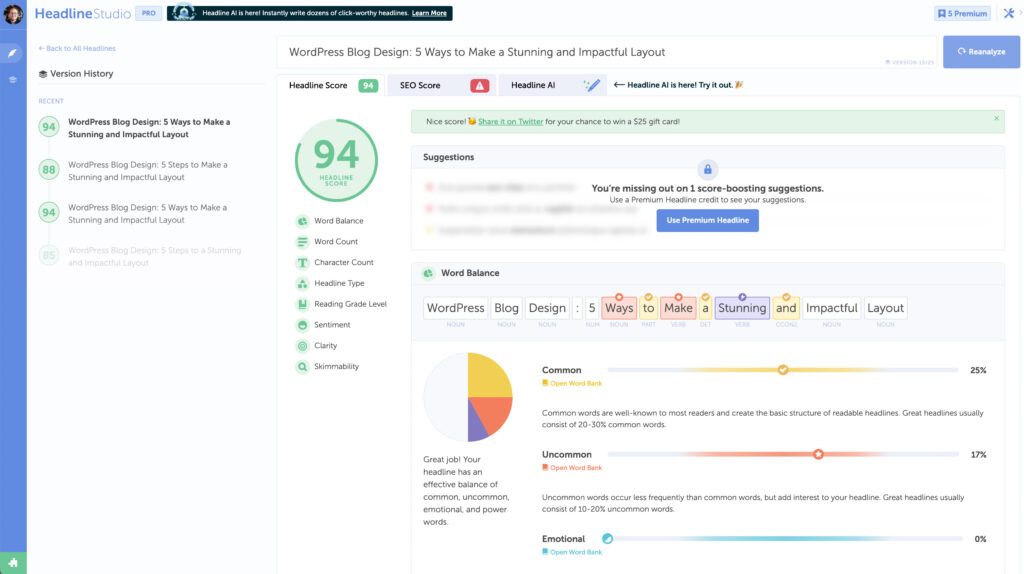
Task: Jump to Reading Grade Level metric
Action: [x=349, y=304]
